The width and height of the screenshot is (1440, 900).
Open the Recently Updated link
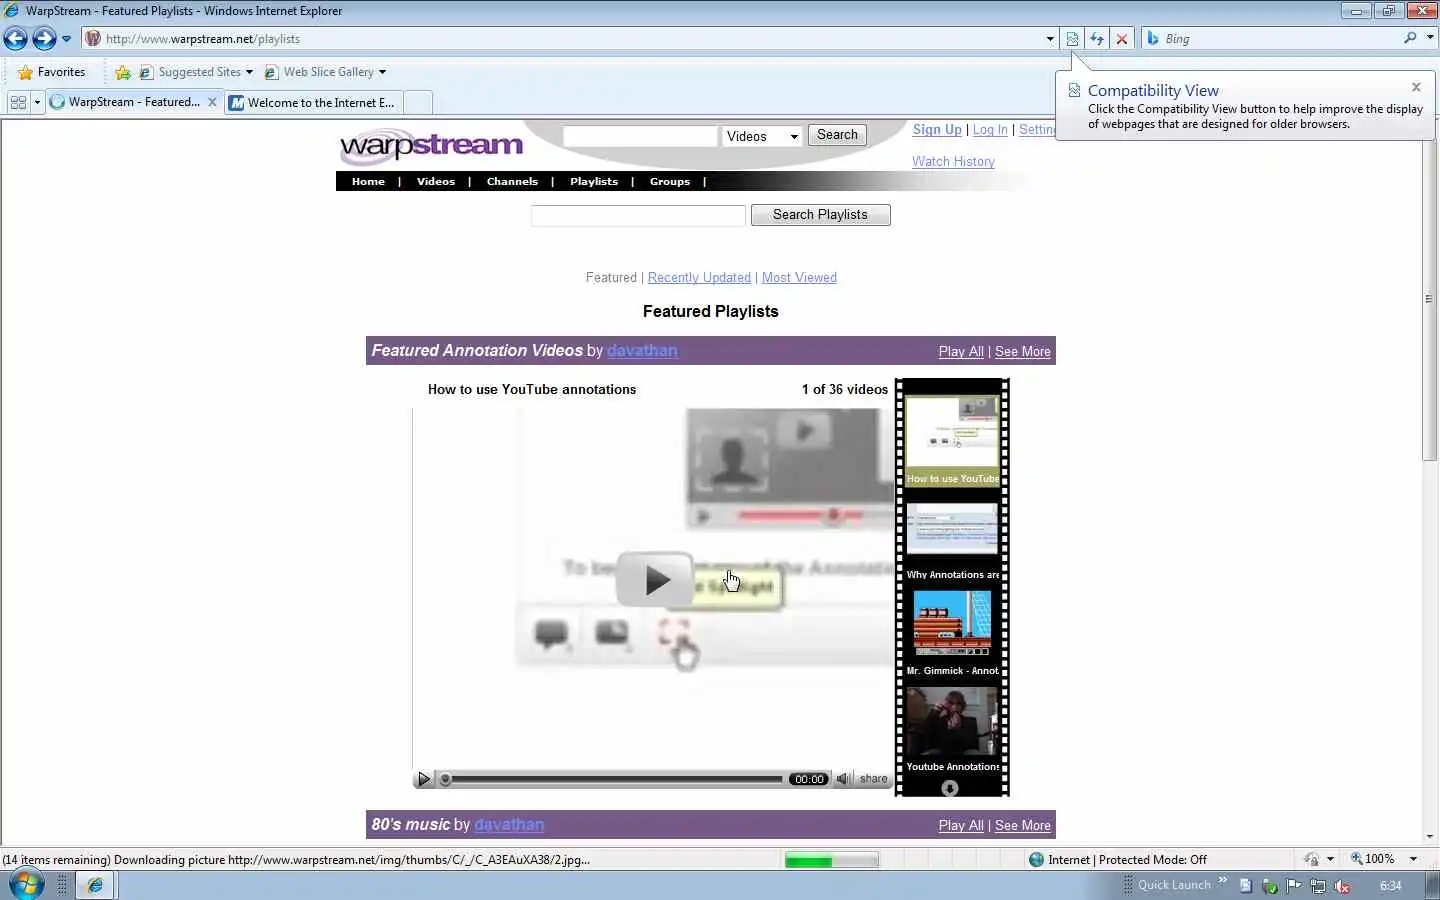[x=699, y=278]
